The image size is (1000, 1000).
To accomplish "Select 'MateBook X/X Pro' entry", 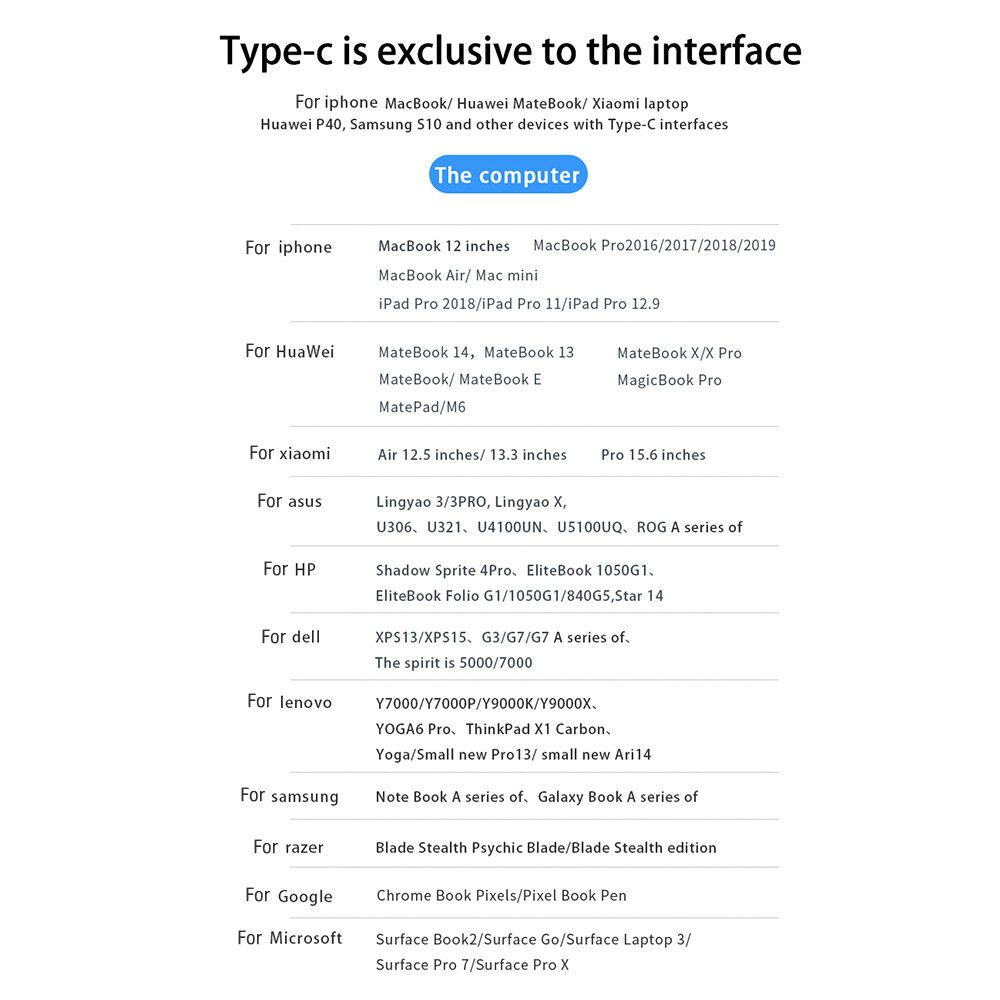I will pos(679,353).
